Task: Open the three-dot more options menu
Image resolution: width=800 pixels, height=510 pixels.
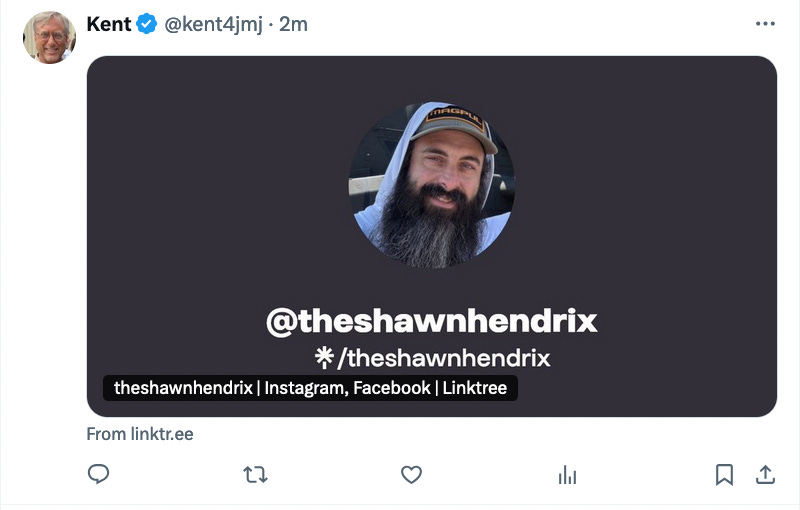Action: [765, 24]
